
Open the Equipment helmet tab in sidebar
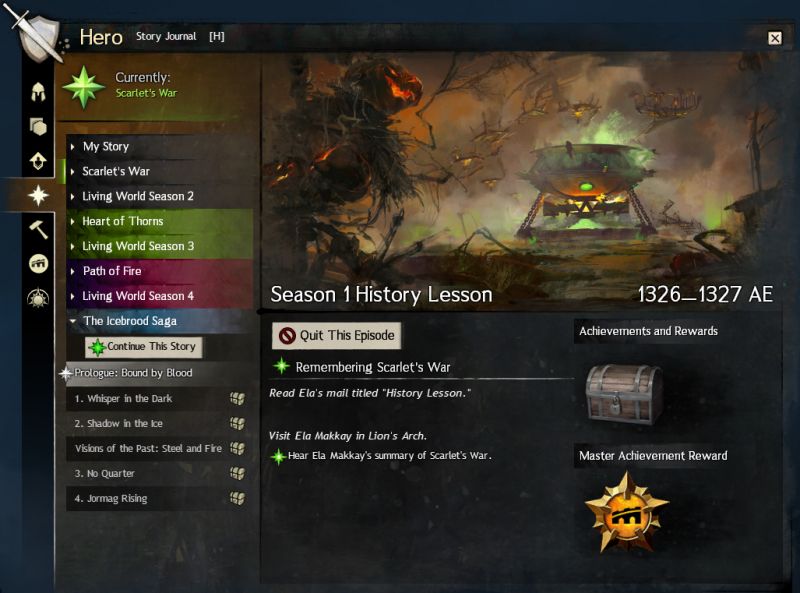pos(38,92)
